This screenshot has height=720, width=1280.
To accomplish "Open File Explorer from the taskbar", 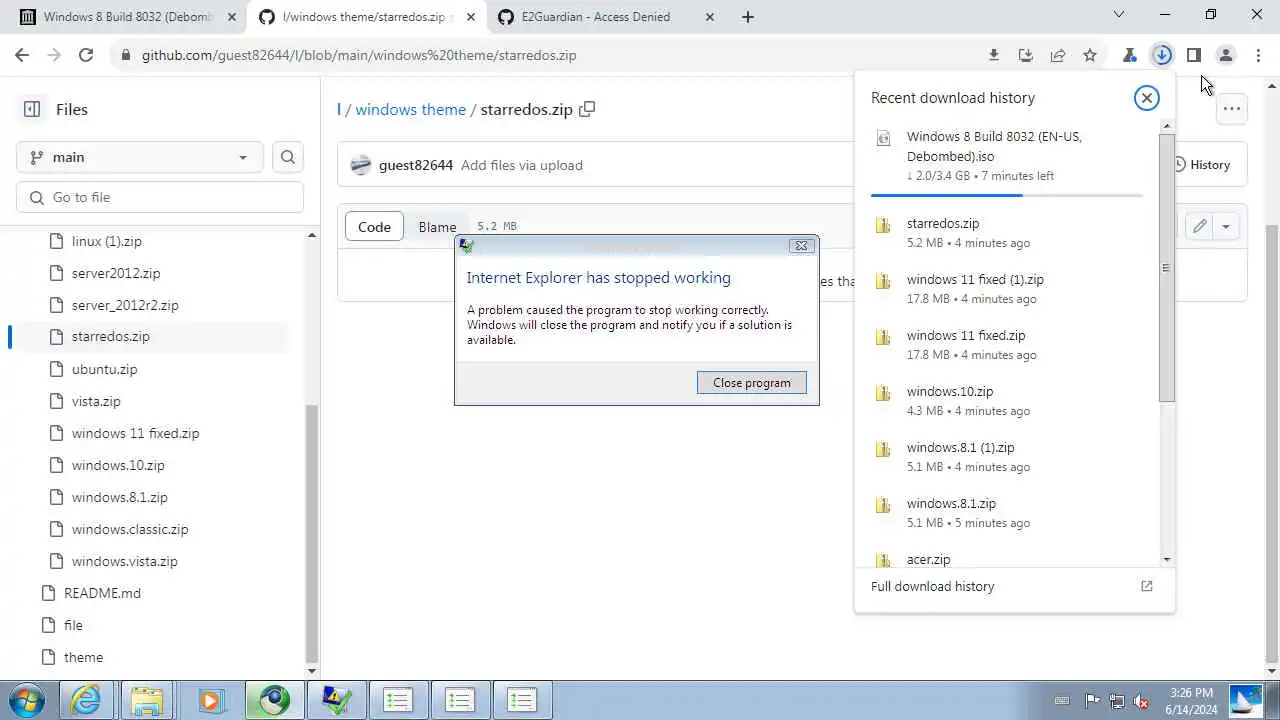I will [147, 700].
